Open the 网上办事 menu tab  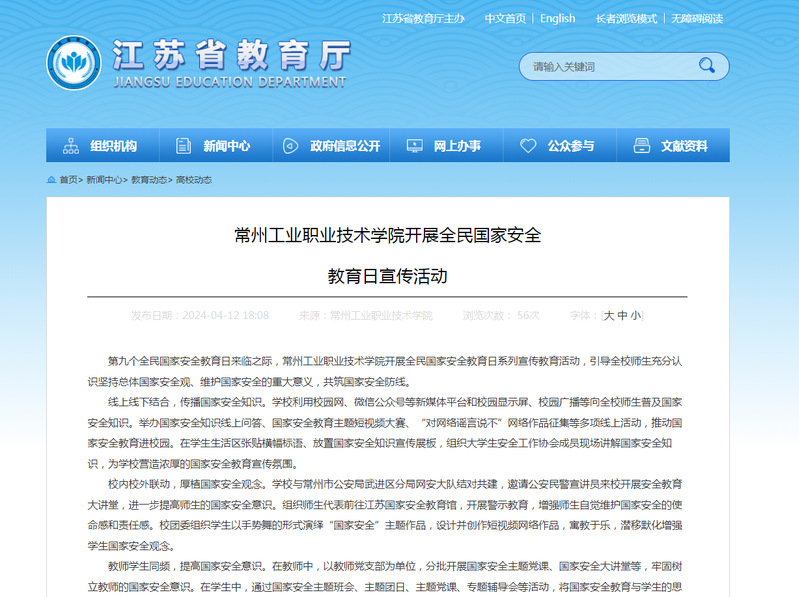pyautogui.click(x=456, y=146)
